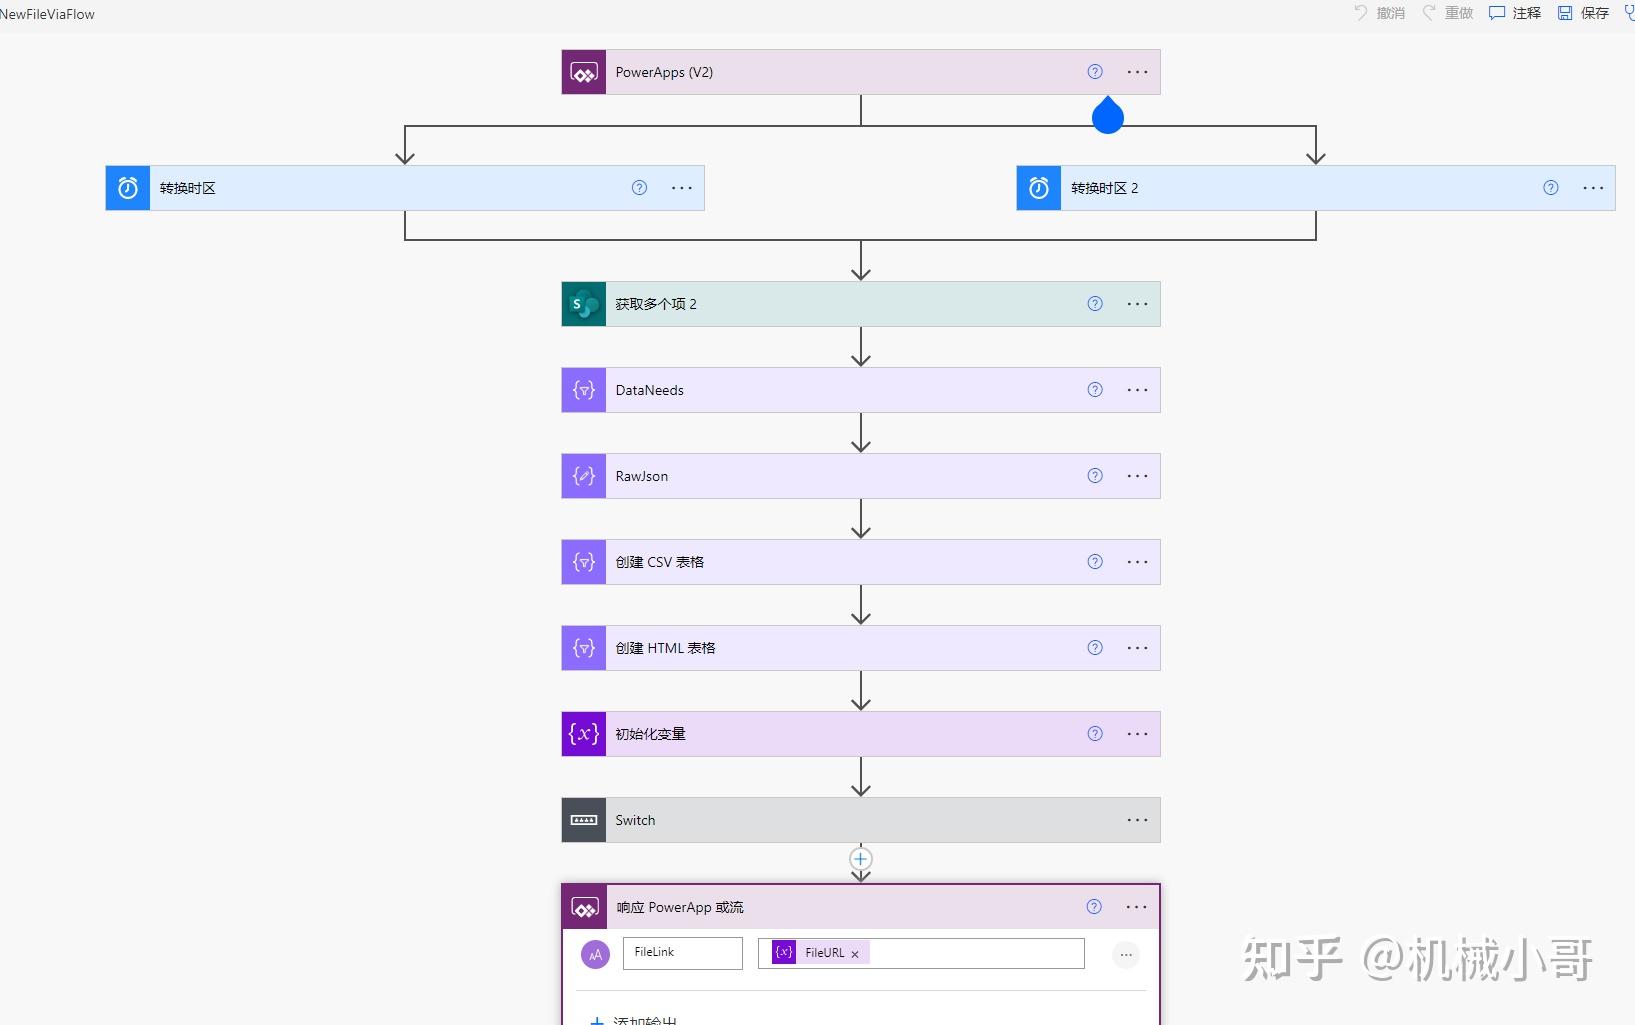Click the Switch action icon
Screen dimensions: 1635x1025
[x=583, y=819]
